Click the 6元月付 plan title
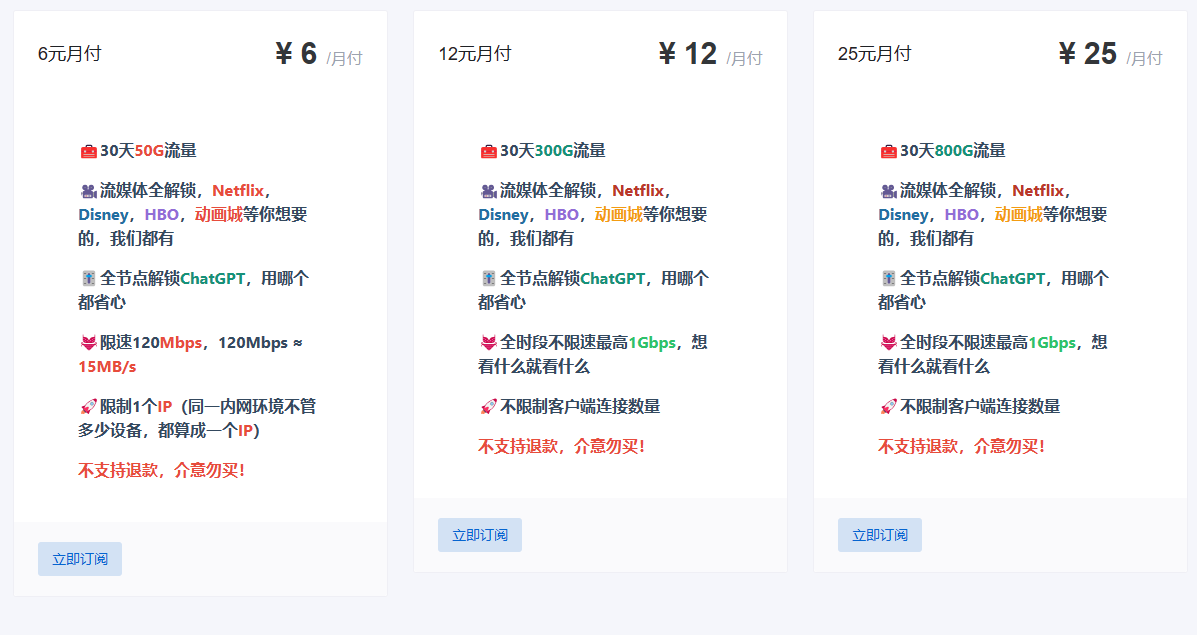 (x=70, y=54)
